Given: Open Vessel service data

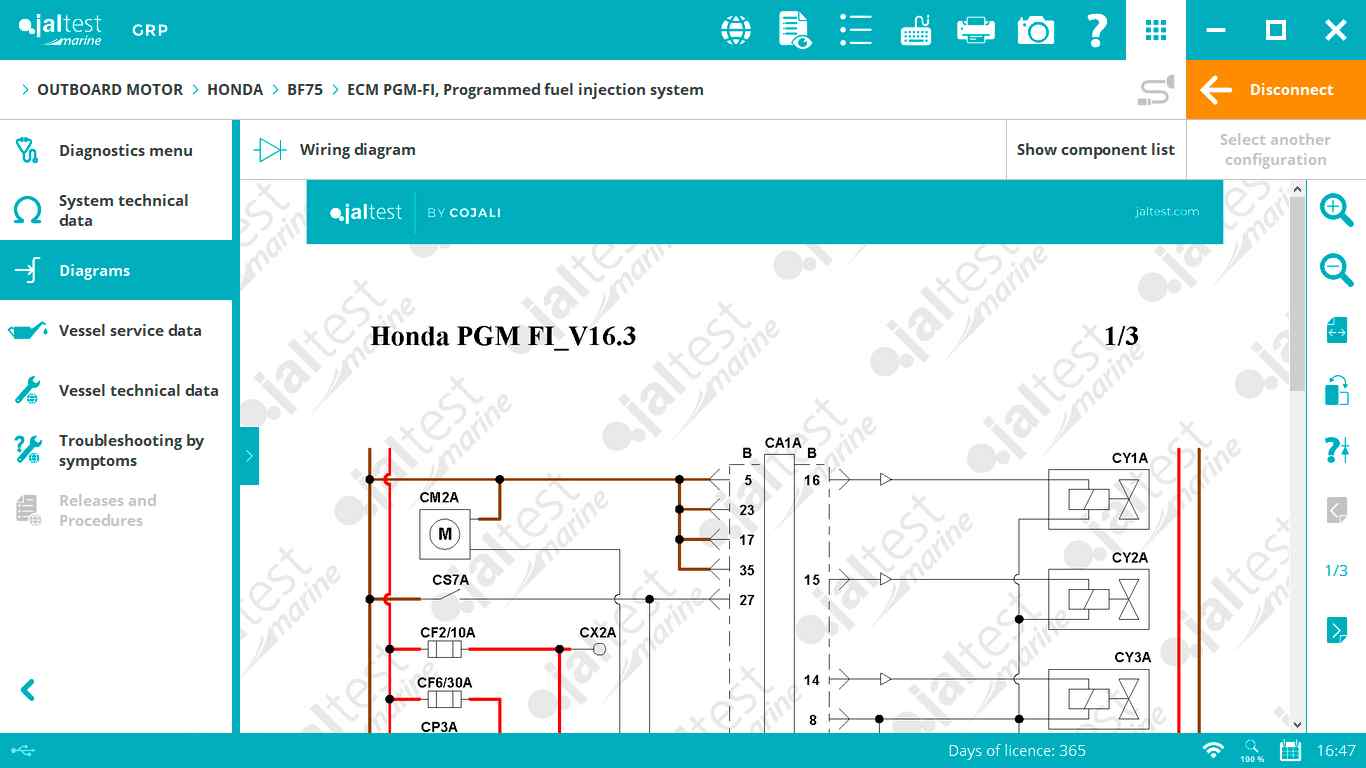Looking at the screenshot, I should [x=116, y=330].
